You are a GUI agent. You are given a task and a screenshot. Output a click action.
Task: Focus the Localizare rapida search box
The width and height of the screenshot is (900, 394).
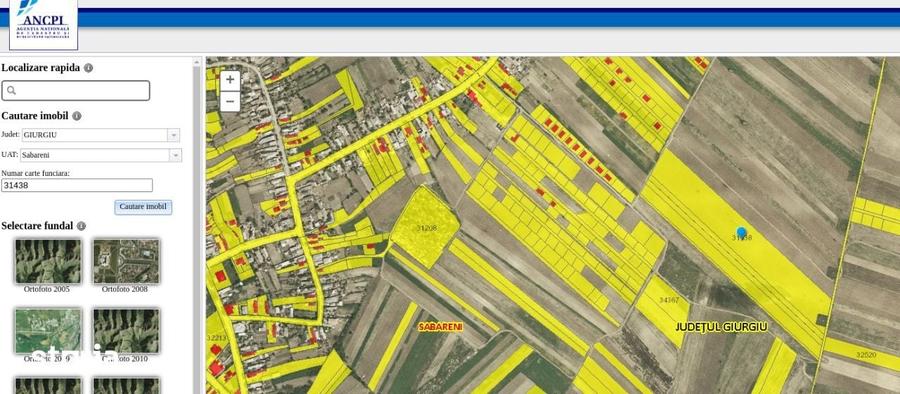click(x=76, y=90)
